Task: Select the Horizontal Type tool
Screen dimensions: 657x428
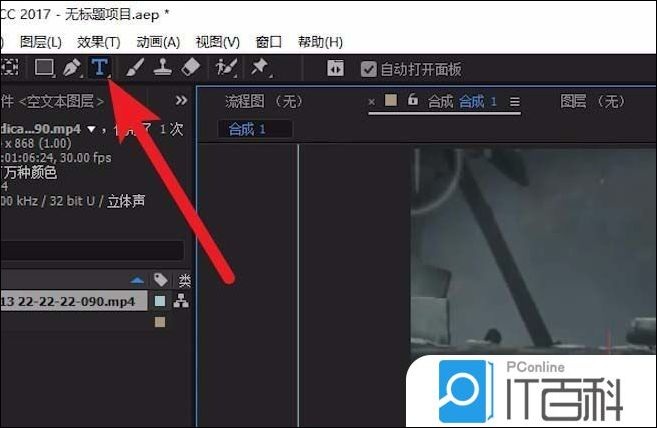Action: [100, 67]
